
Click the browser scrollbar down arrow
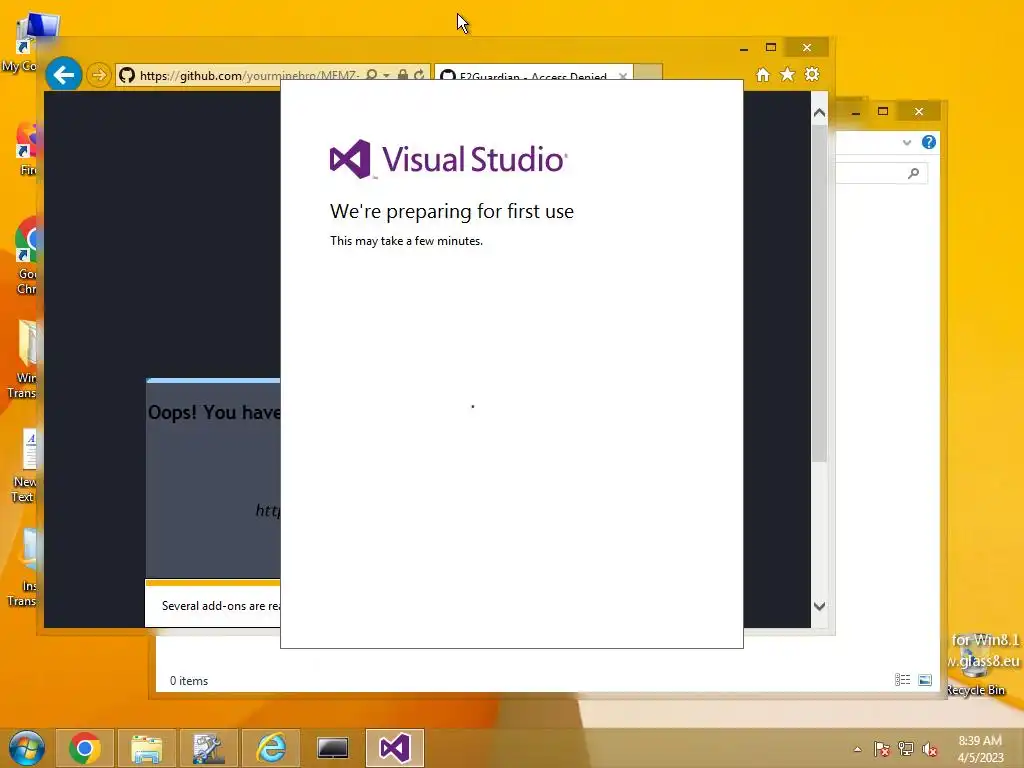click(x=820, y=606)
